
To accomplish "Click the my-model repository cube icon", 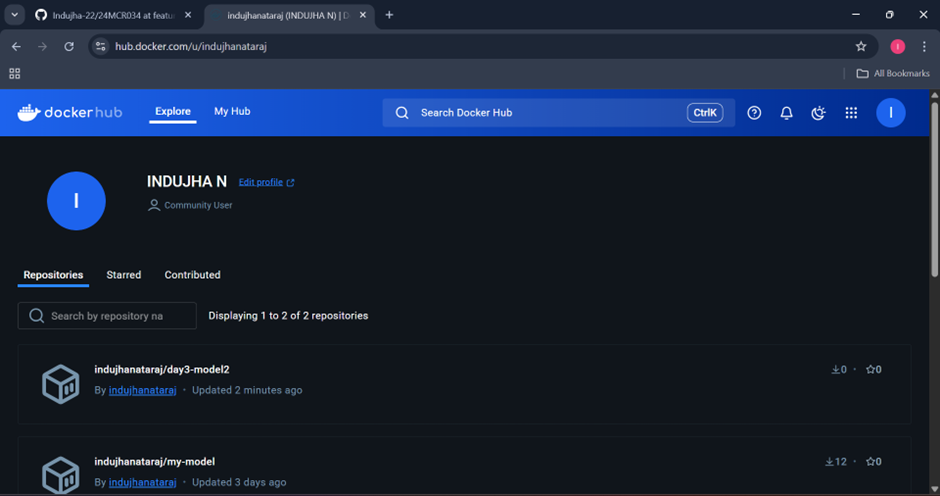I will pos(61,475).
